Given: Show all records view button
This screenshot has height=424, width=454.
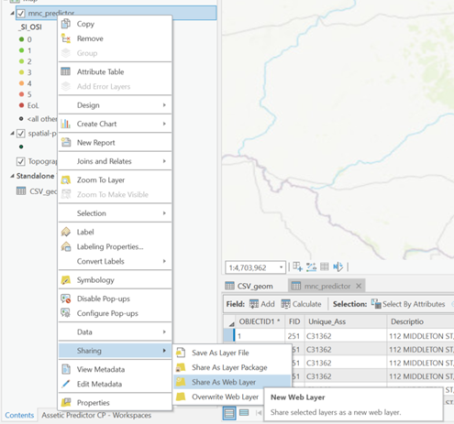Looking at the screenshot, I should [x=229, y=413].
